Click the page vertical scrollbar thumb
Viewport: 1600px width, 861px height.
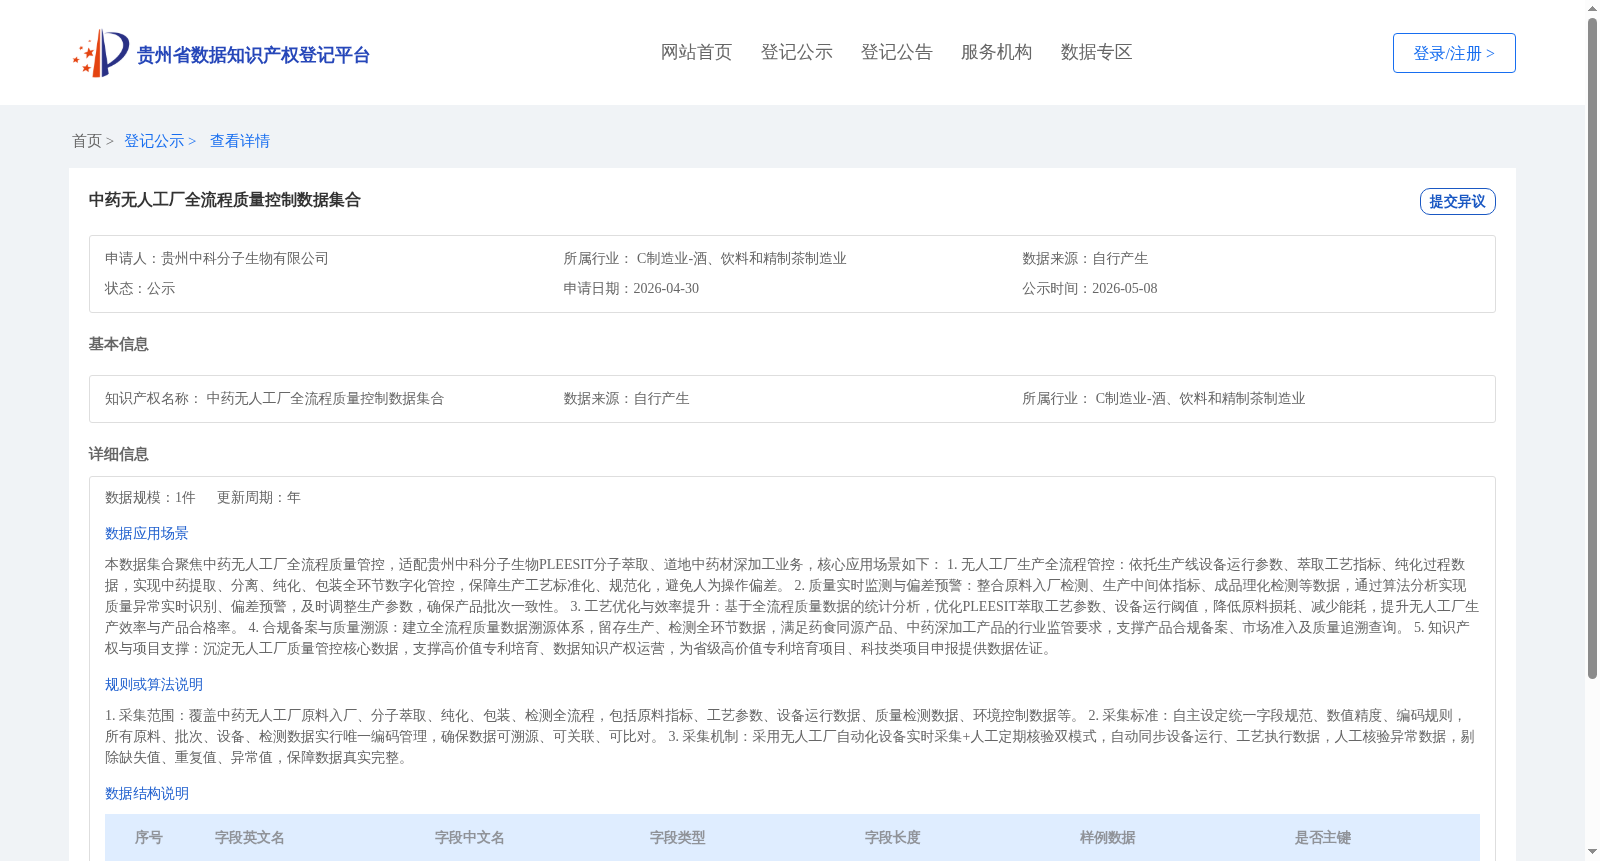click(x=1592, y=348)
